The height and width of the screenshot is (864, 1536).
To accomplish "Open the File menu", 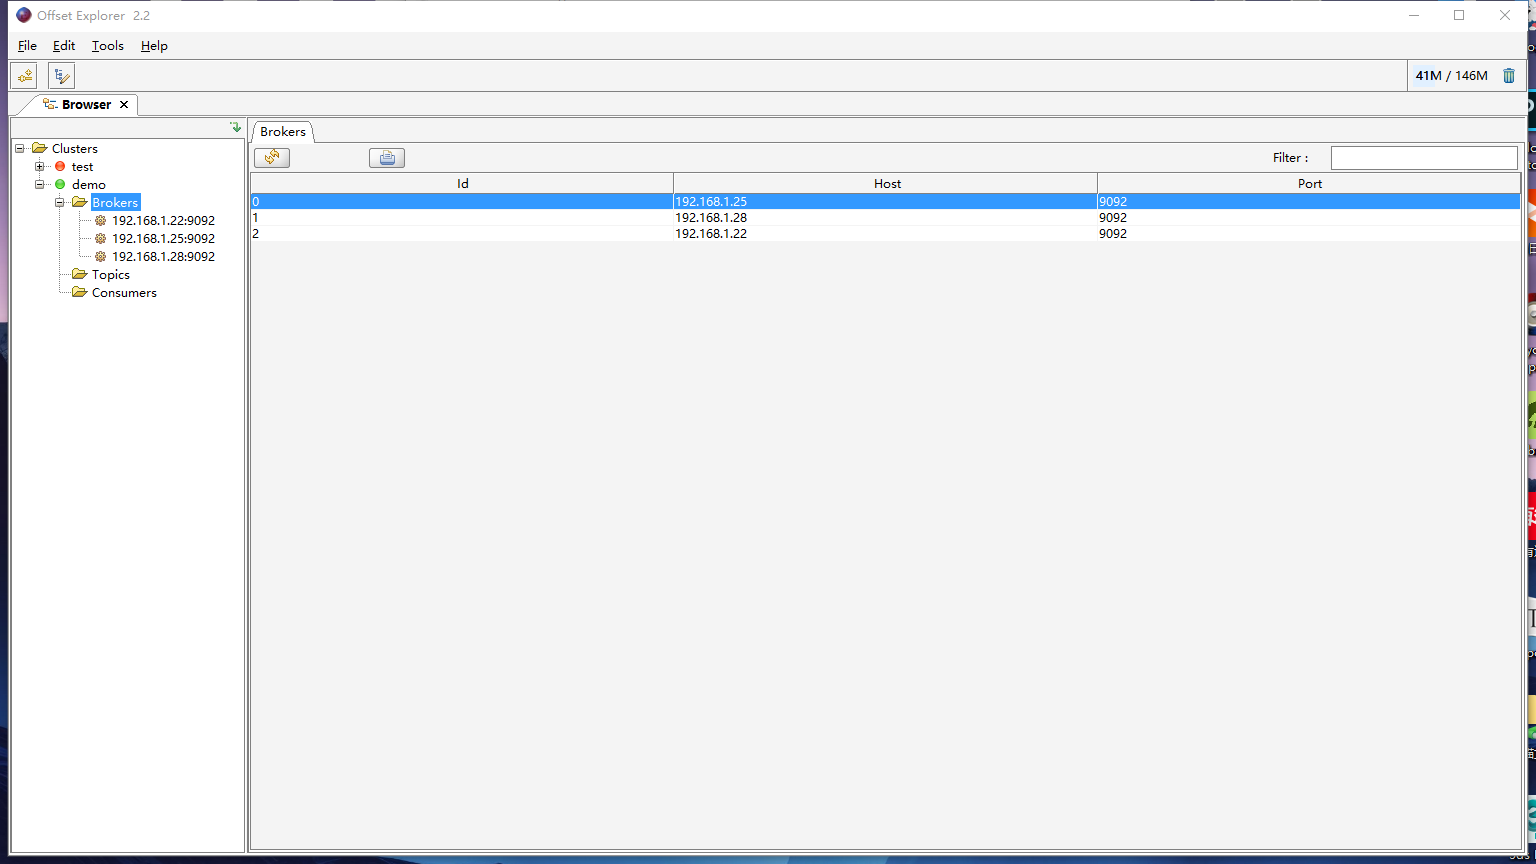I will click(27, 46).
